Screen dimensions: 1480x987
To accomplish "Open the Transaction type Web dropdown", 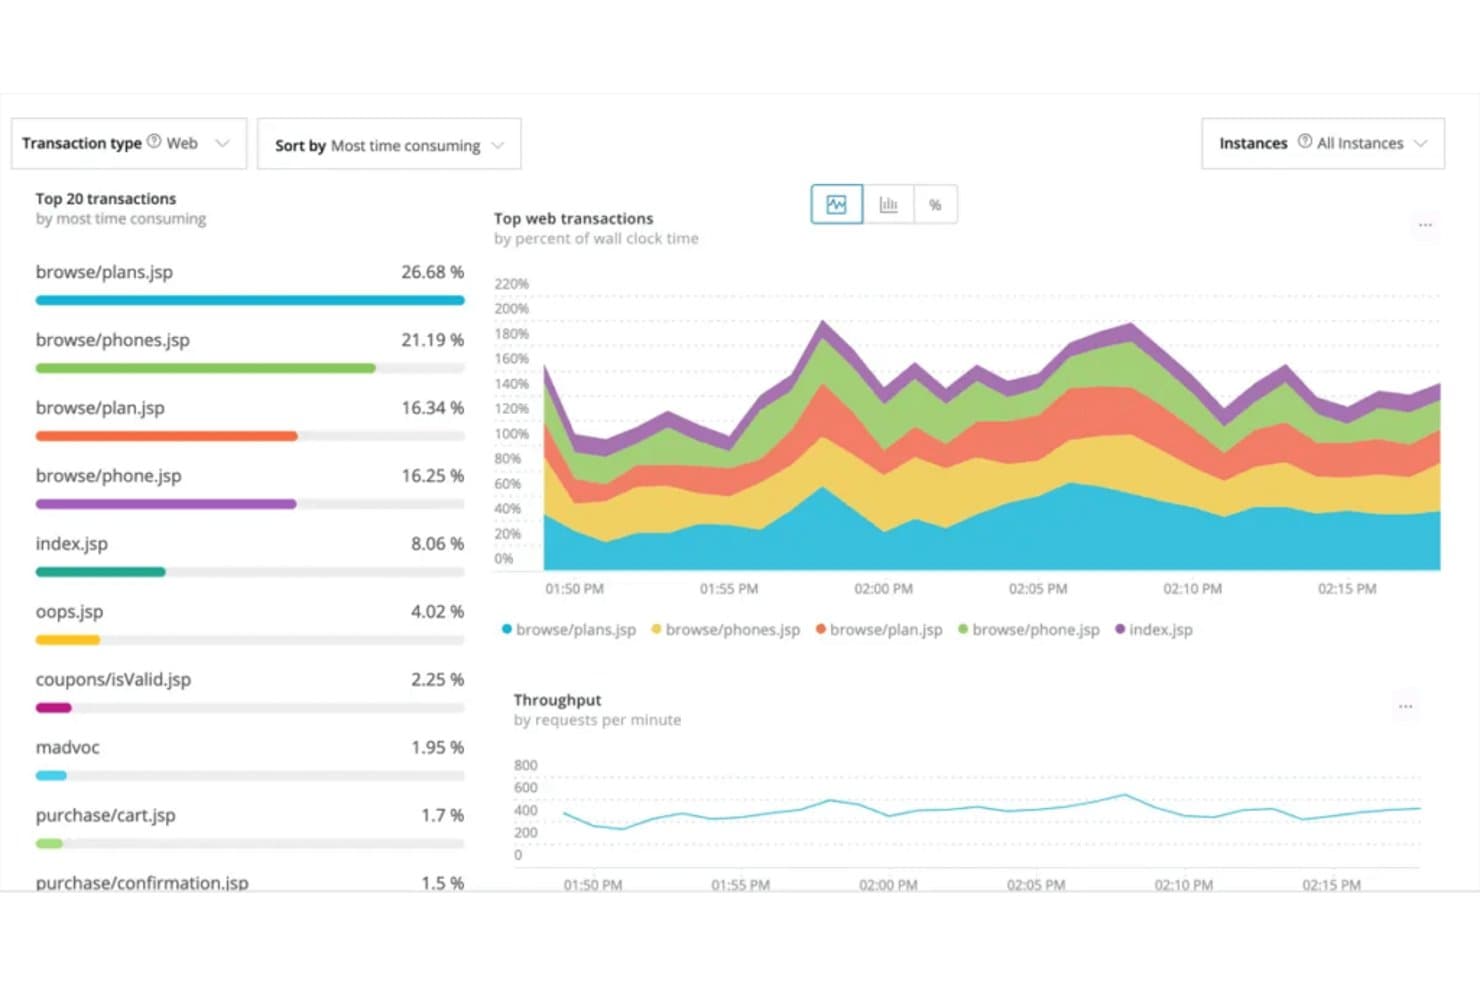I will click(129, 144).
